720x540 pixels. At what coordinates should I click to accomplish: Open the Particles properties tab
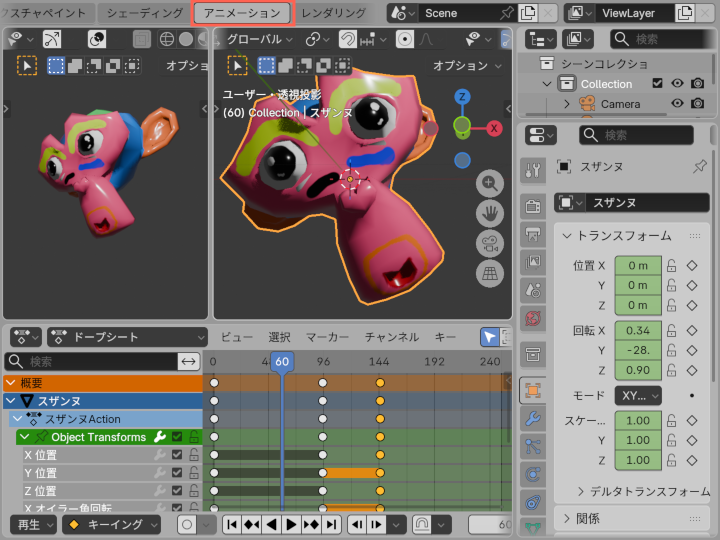click(x=533, y=446)
